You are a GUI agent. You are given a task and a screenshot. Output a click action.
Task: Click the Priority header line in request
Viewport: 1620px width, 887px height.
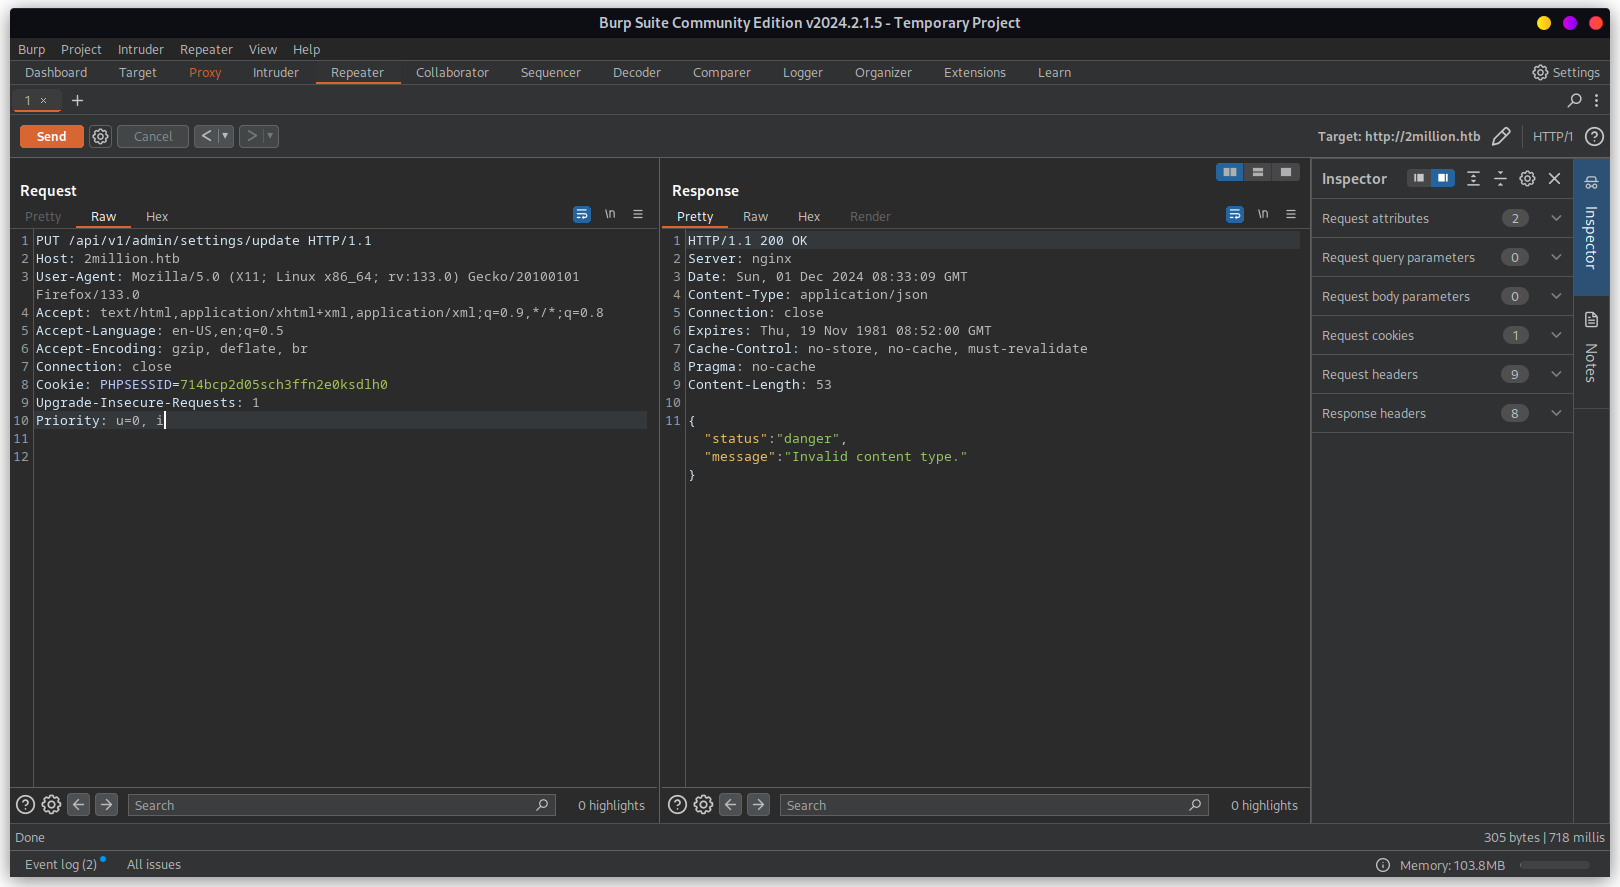[x=340, y=420]
